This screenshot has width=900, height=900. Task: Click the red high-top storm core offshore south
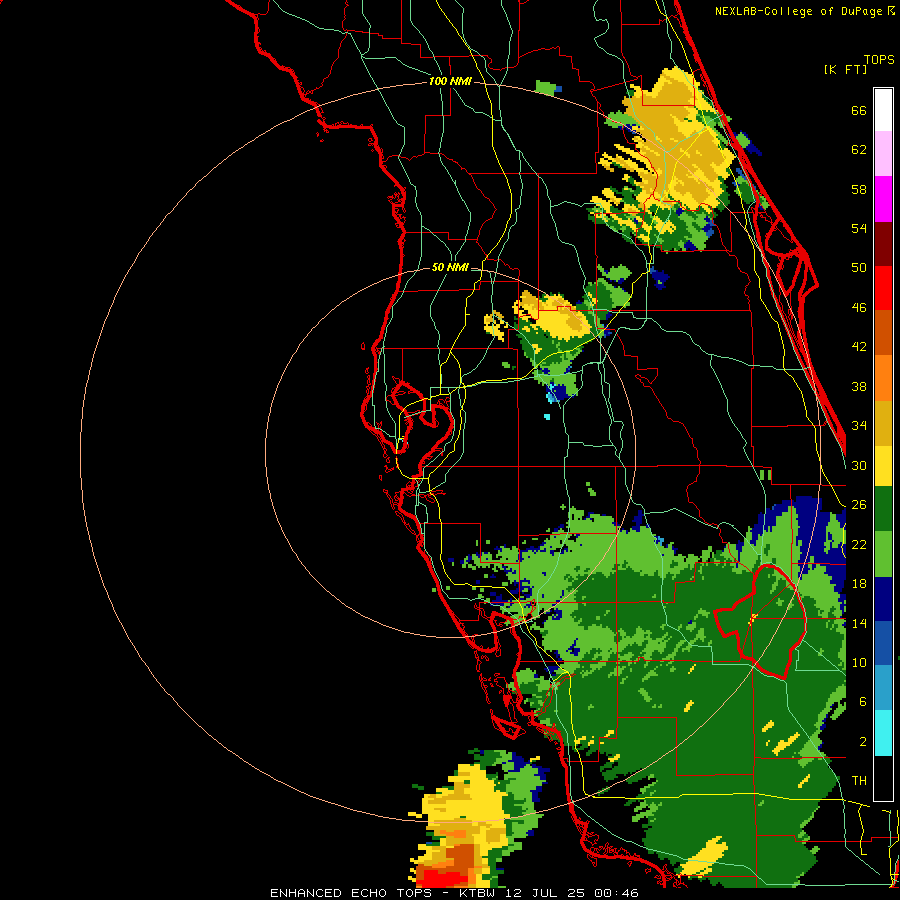(x=442, y=878)
